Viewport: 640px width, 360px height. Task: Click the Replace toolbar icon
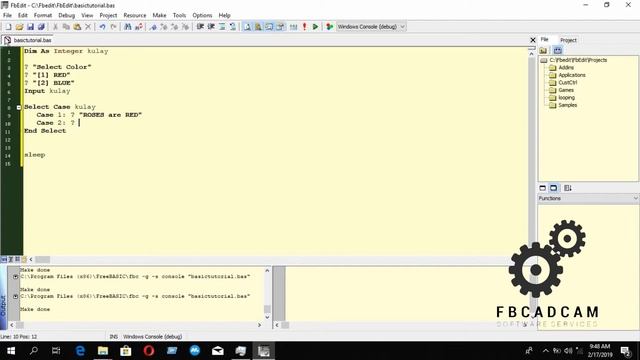139,27
